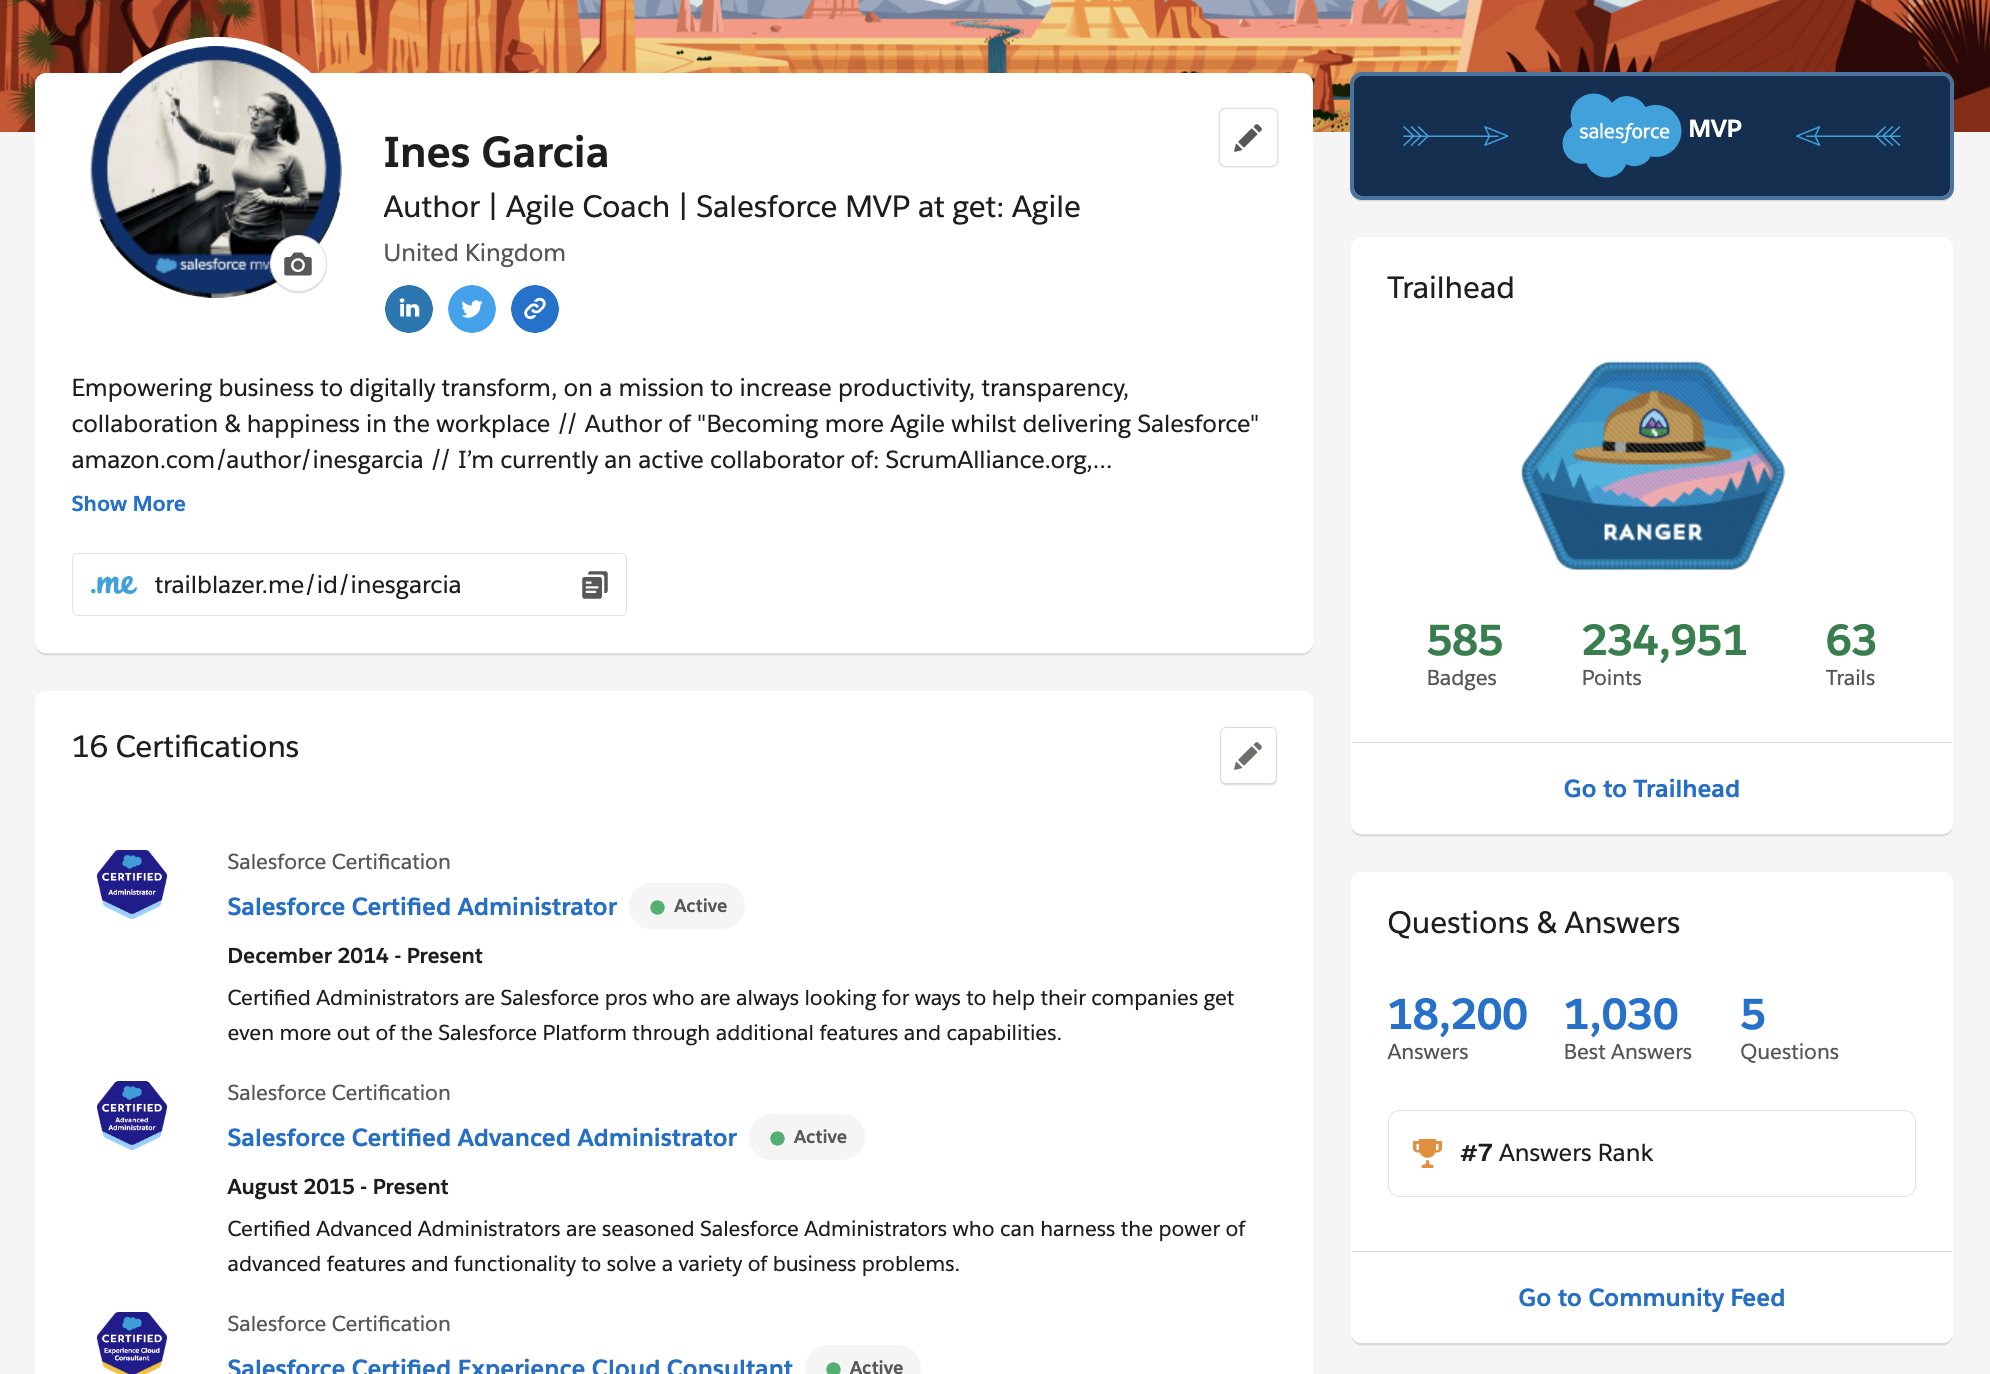Image resolution: width=1990 pixels, height=1374 pixels.
Task: Edit the 16 Certifications section
Action: (1248, 756)
